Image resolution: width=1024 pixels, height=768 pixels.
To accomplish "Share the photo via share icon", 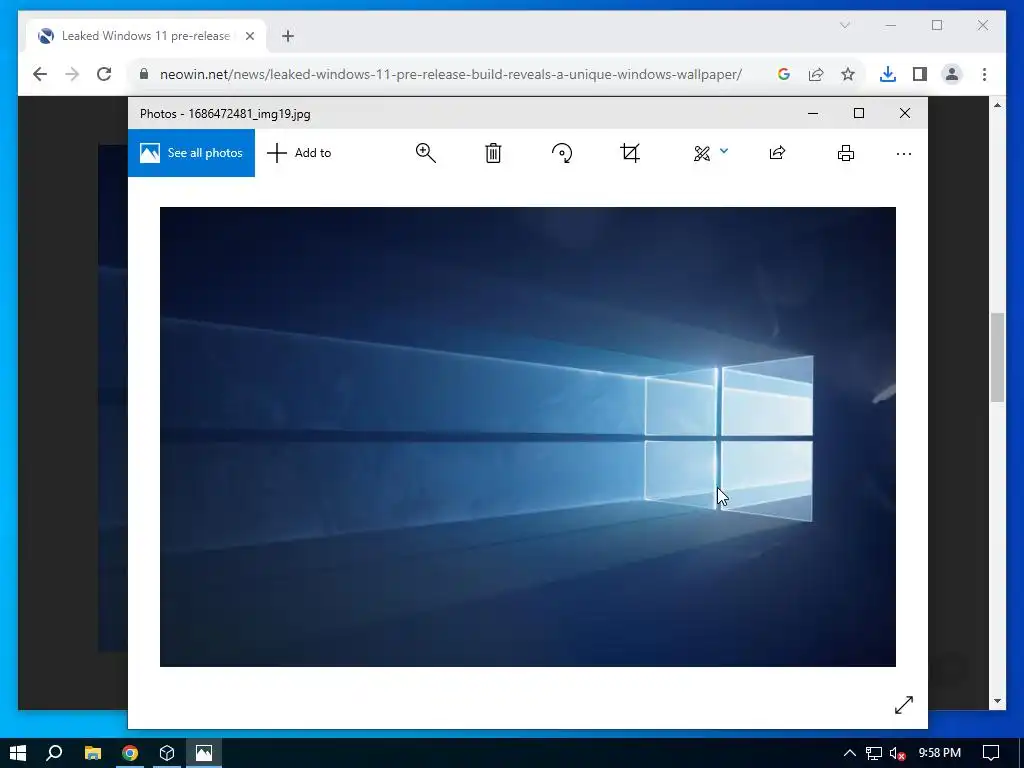I will coord(777,153).
